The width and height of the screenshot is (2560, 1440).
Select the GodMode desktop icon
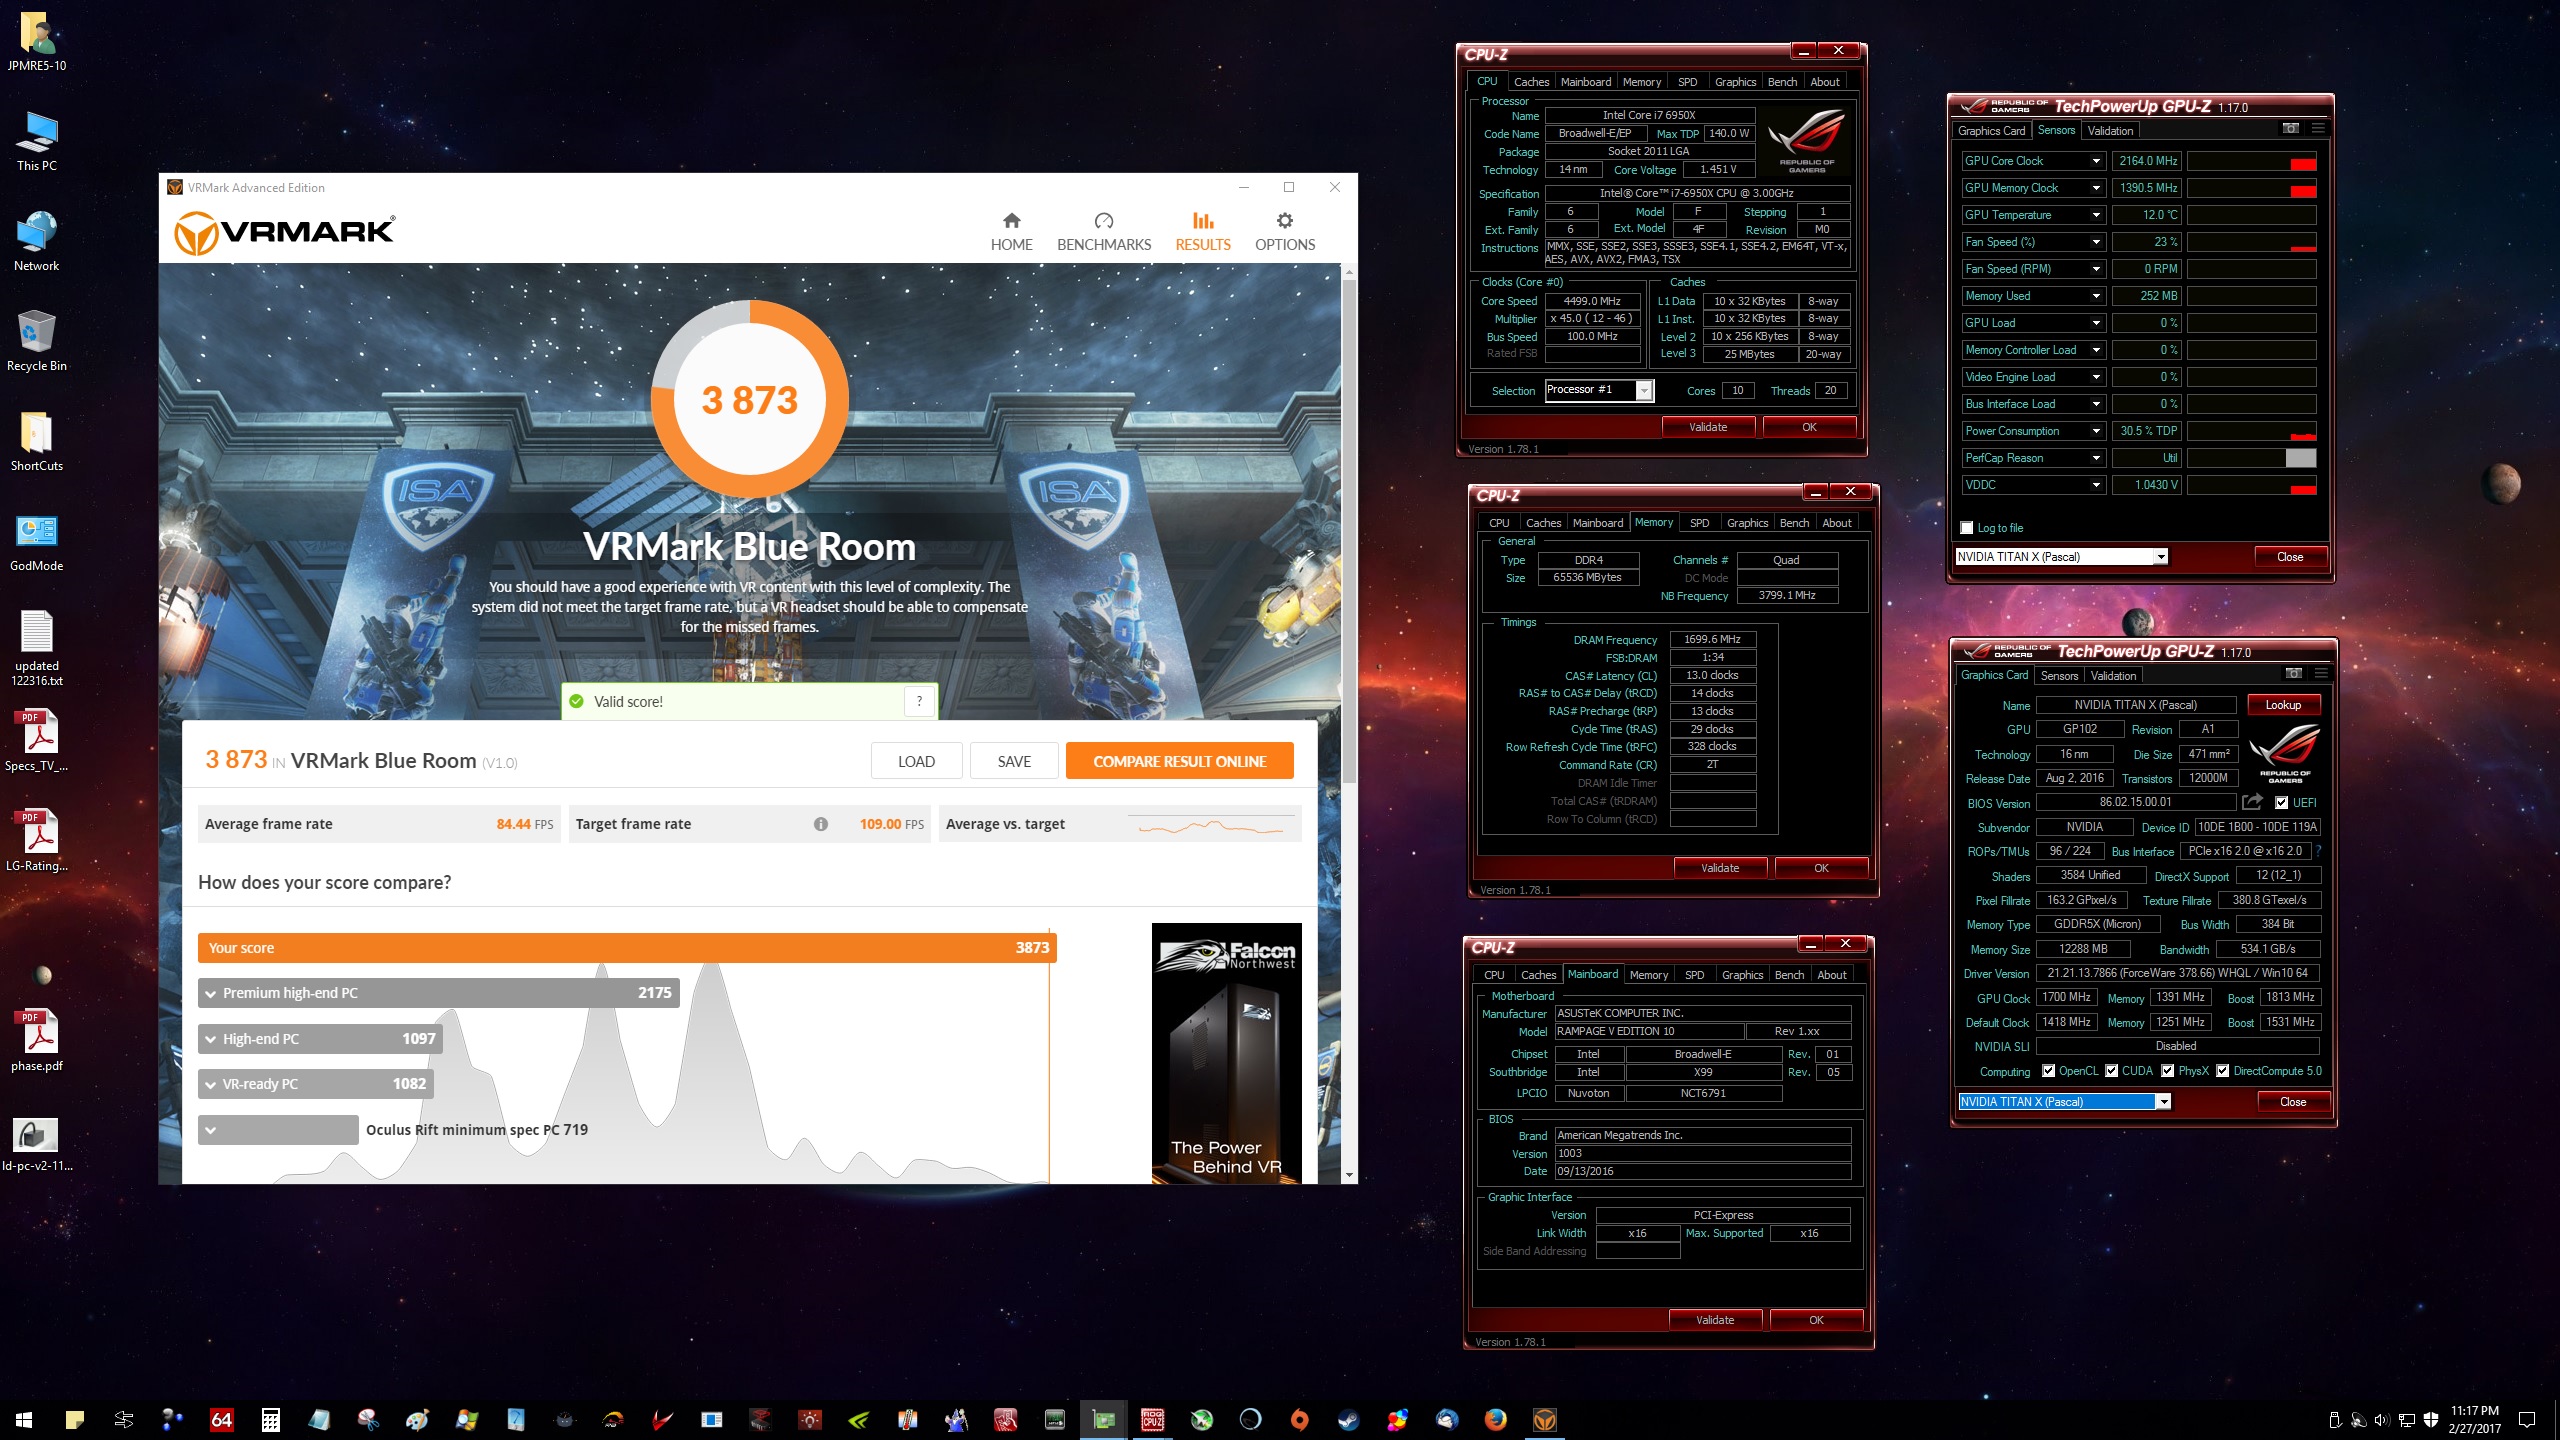(36, 541)
